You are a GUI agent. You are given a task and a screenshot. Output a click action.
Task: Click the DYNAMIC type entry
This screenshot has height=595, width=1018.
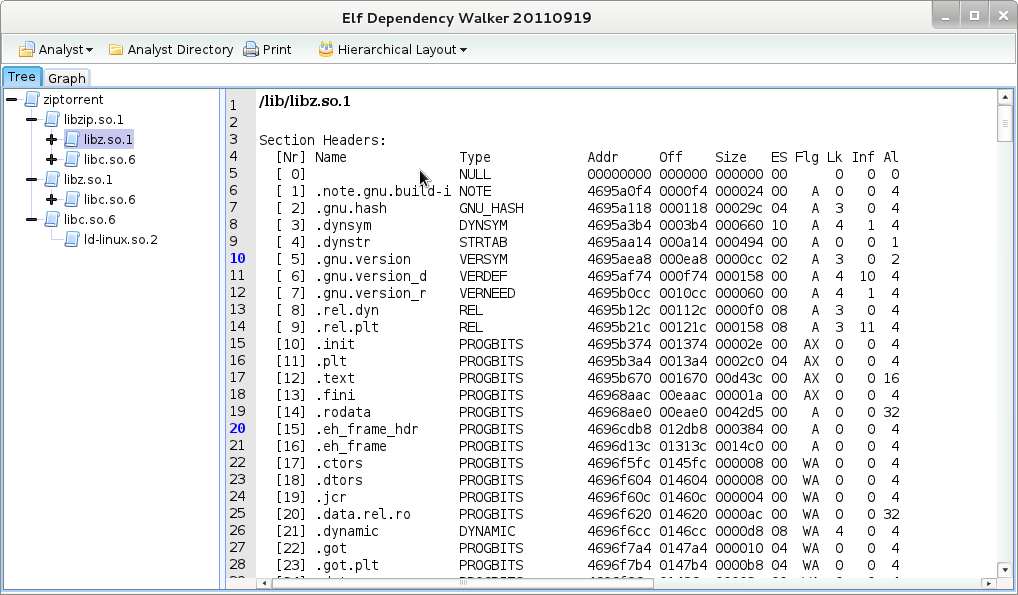click(487, 531)
